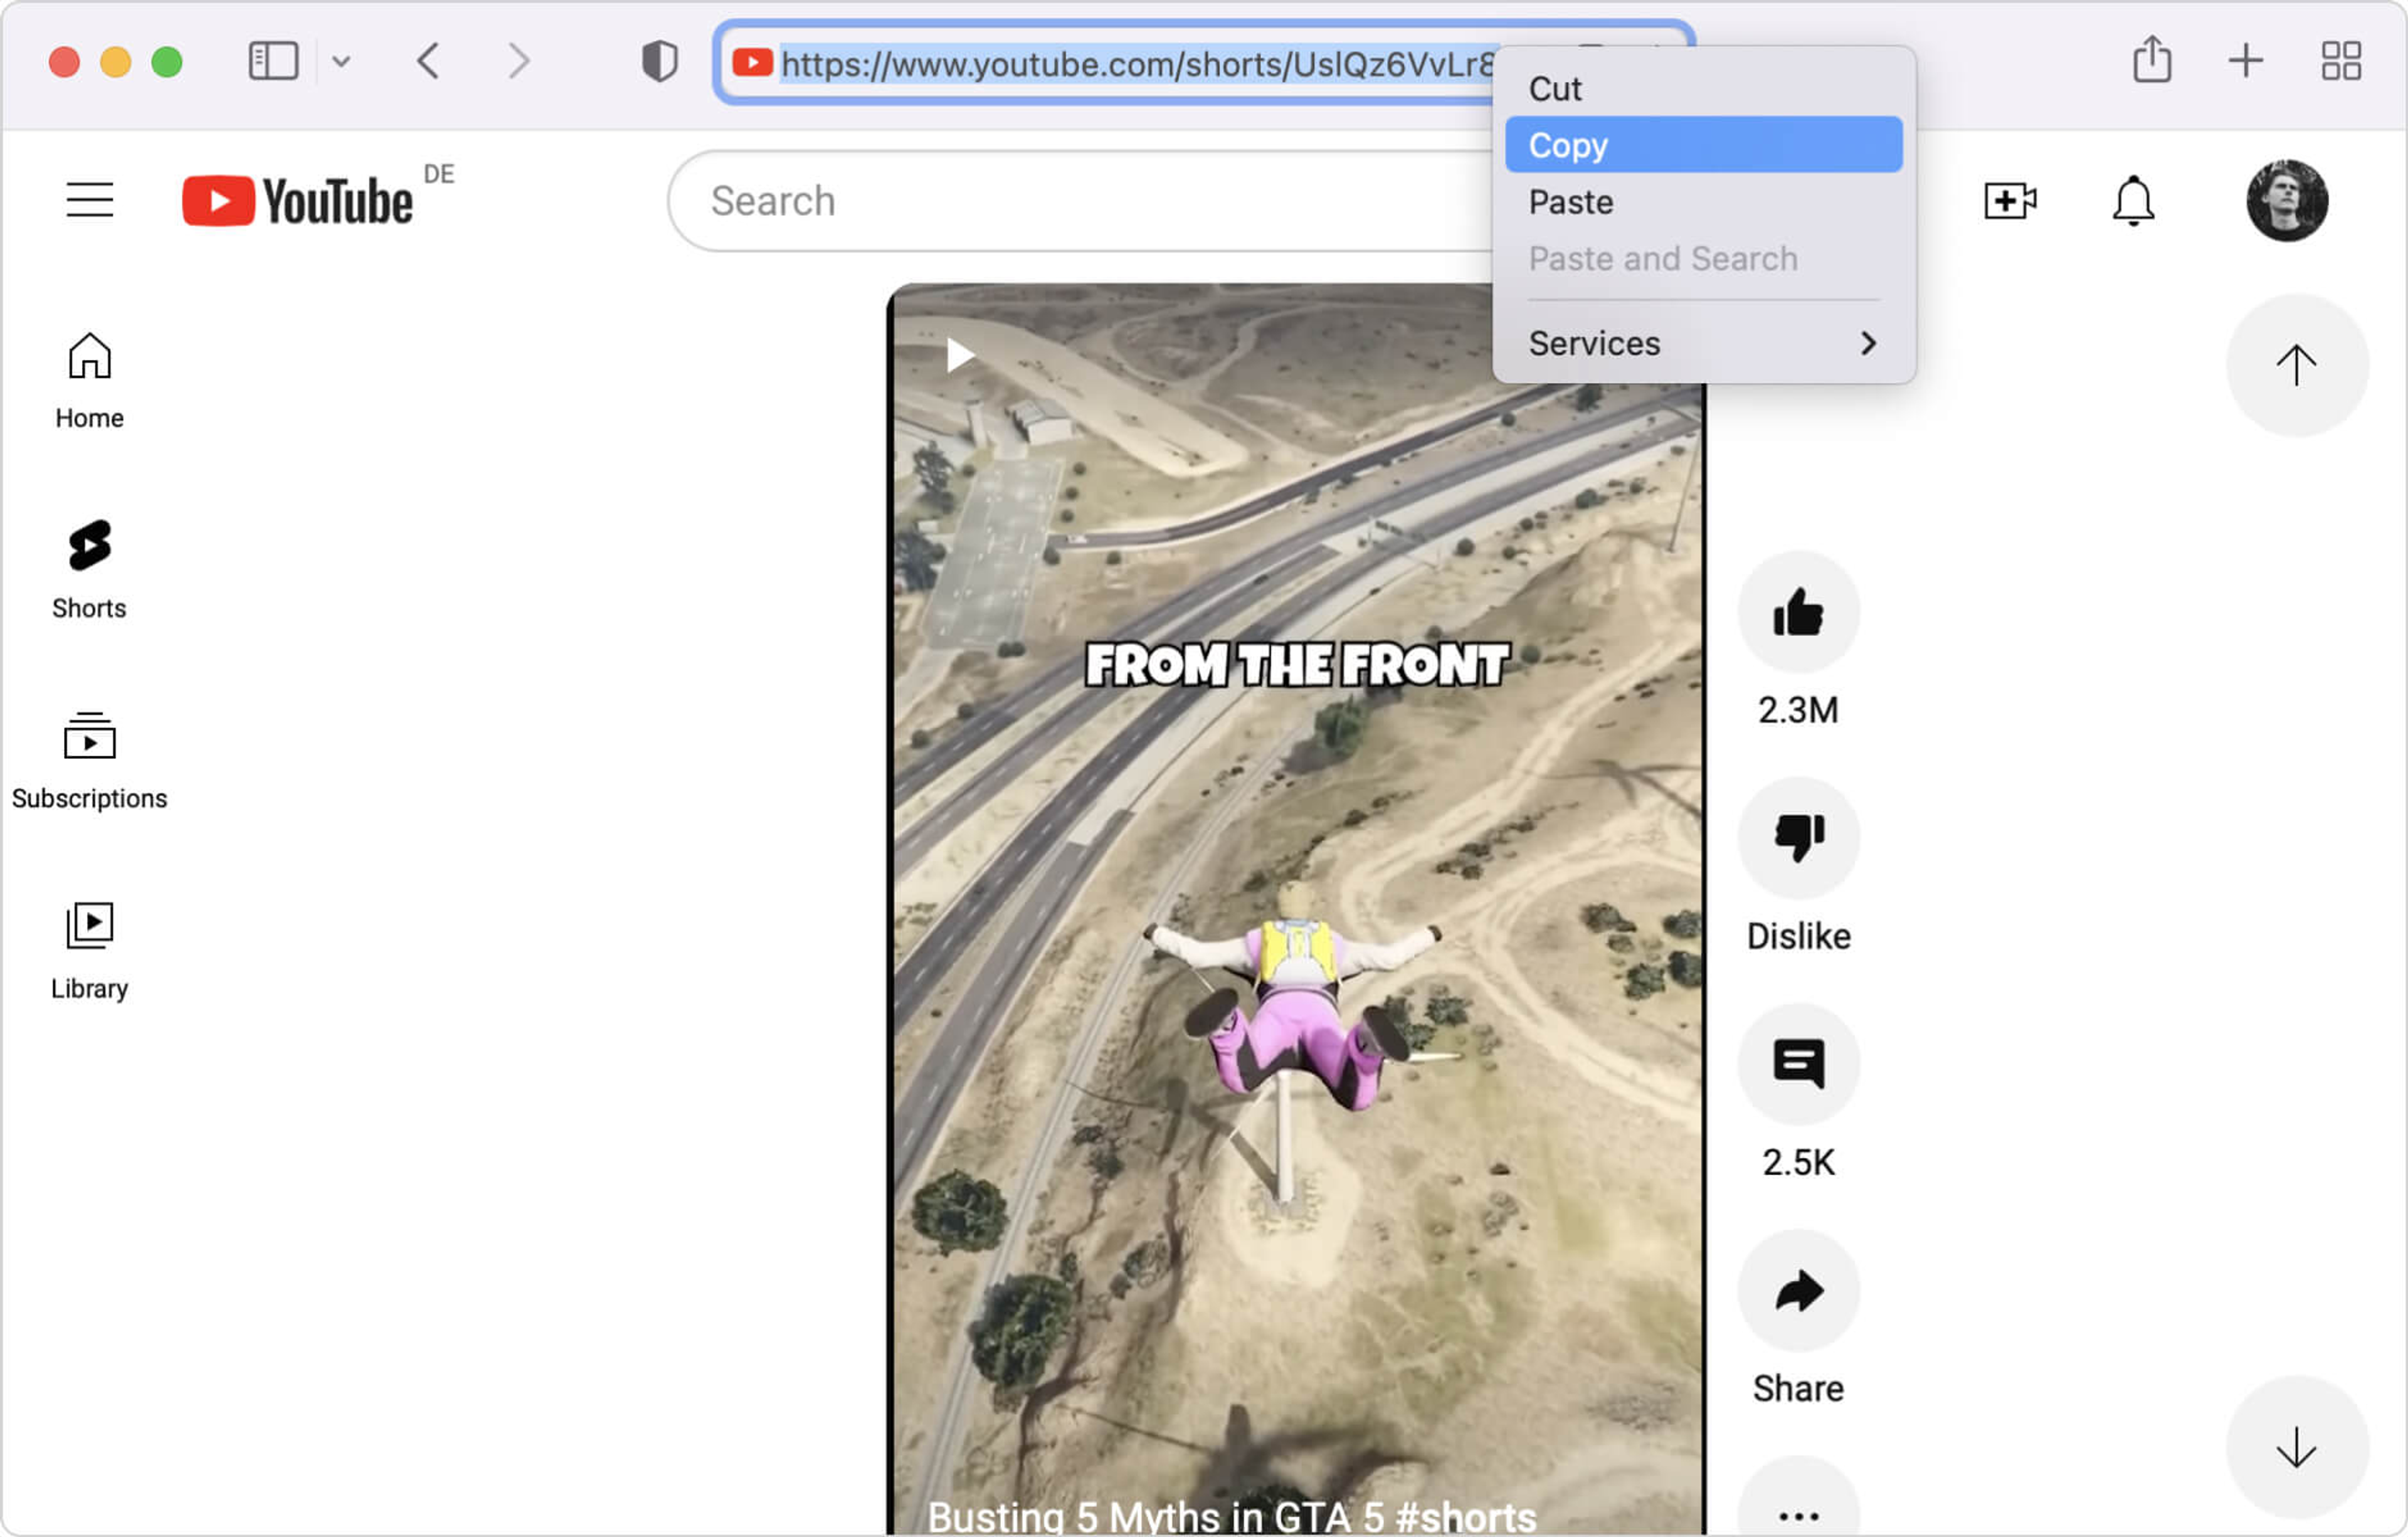Click the create video camera icon

pos(2009,201)
